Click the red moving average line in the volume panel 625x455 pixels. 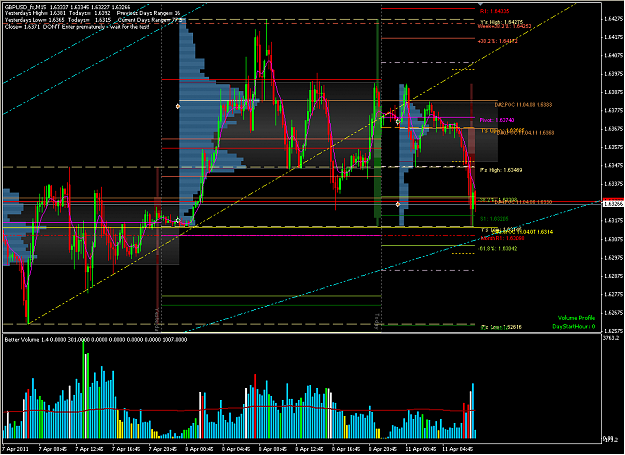coord(239,407)
